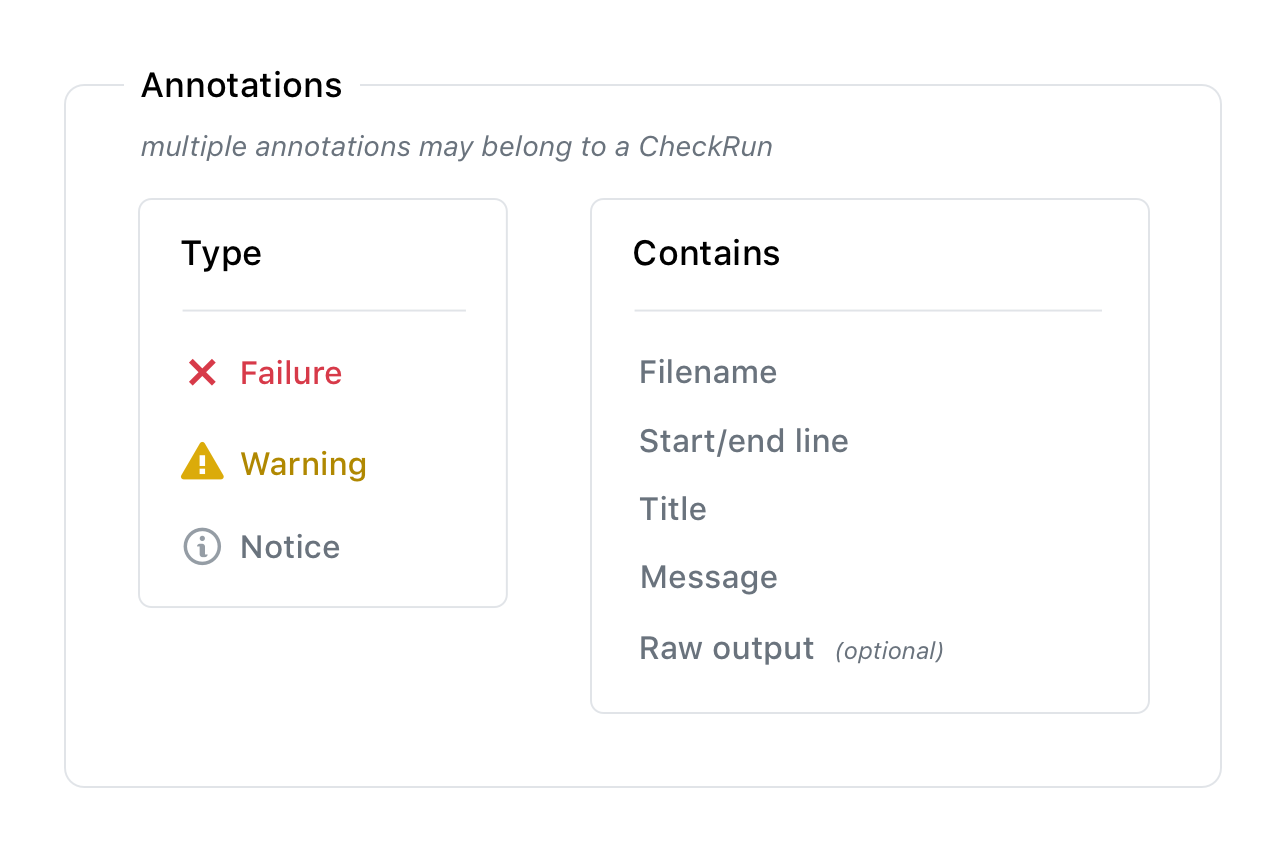Click the Annotations section heading
Viewport: 1284px width, 858px height.
241,86
